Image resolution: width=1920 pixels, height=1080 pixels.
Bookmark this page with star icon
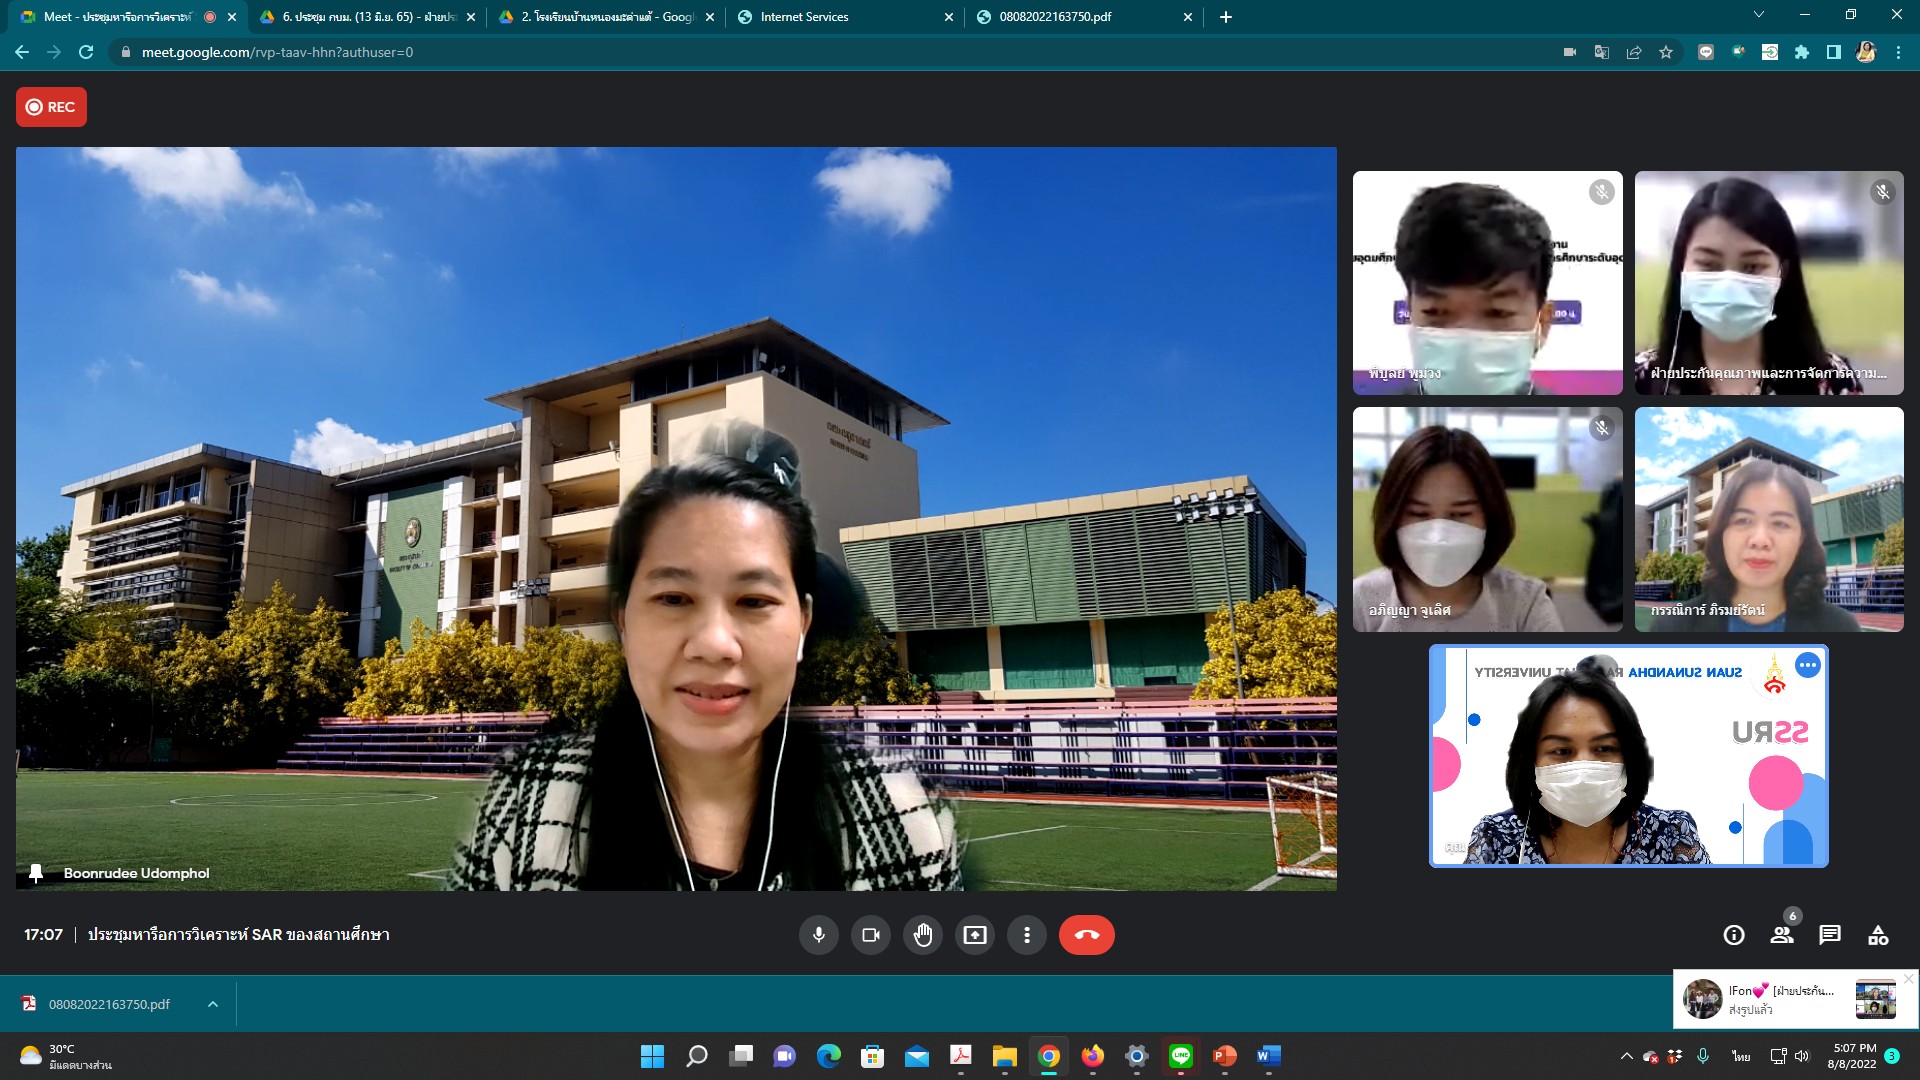(1665, 52)
